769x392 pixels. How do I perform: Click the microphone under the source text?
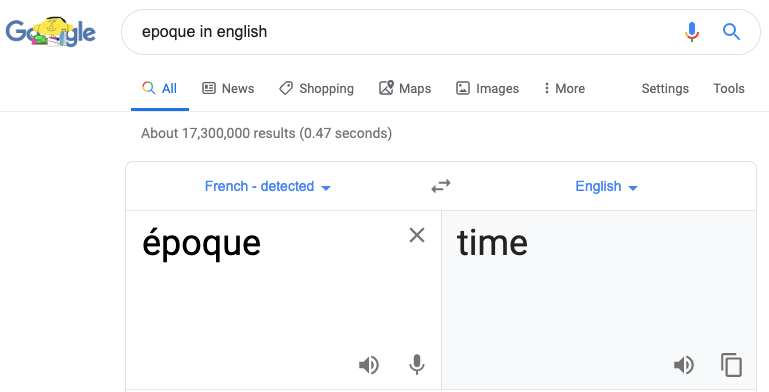click(417, 365)
